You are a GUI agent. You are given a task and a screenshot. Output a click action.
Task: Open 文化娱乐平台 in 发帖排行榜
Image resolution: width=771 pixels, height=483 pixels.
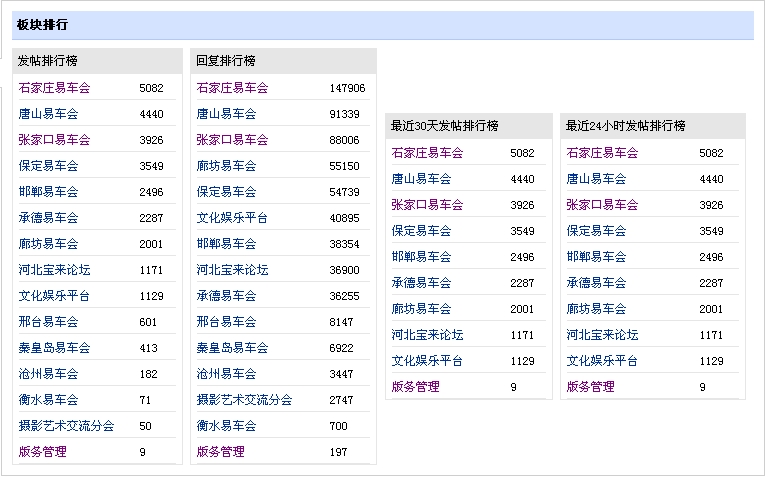point(55,296)
